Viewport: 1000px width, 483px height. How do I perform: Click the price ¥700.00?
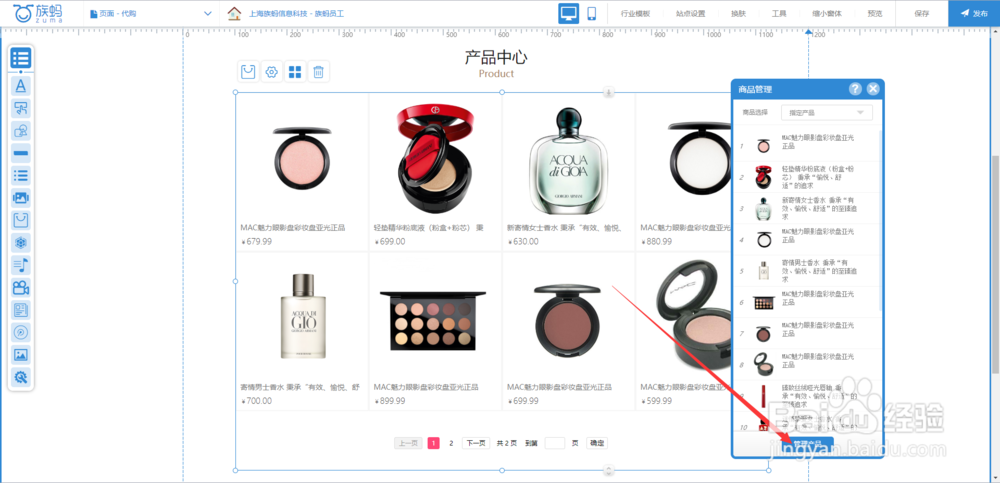click(x=256, y=401)
